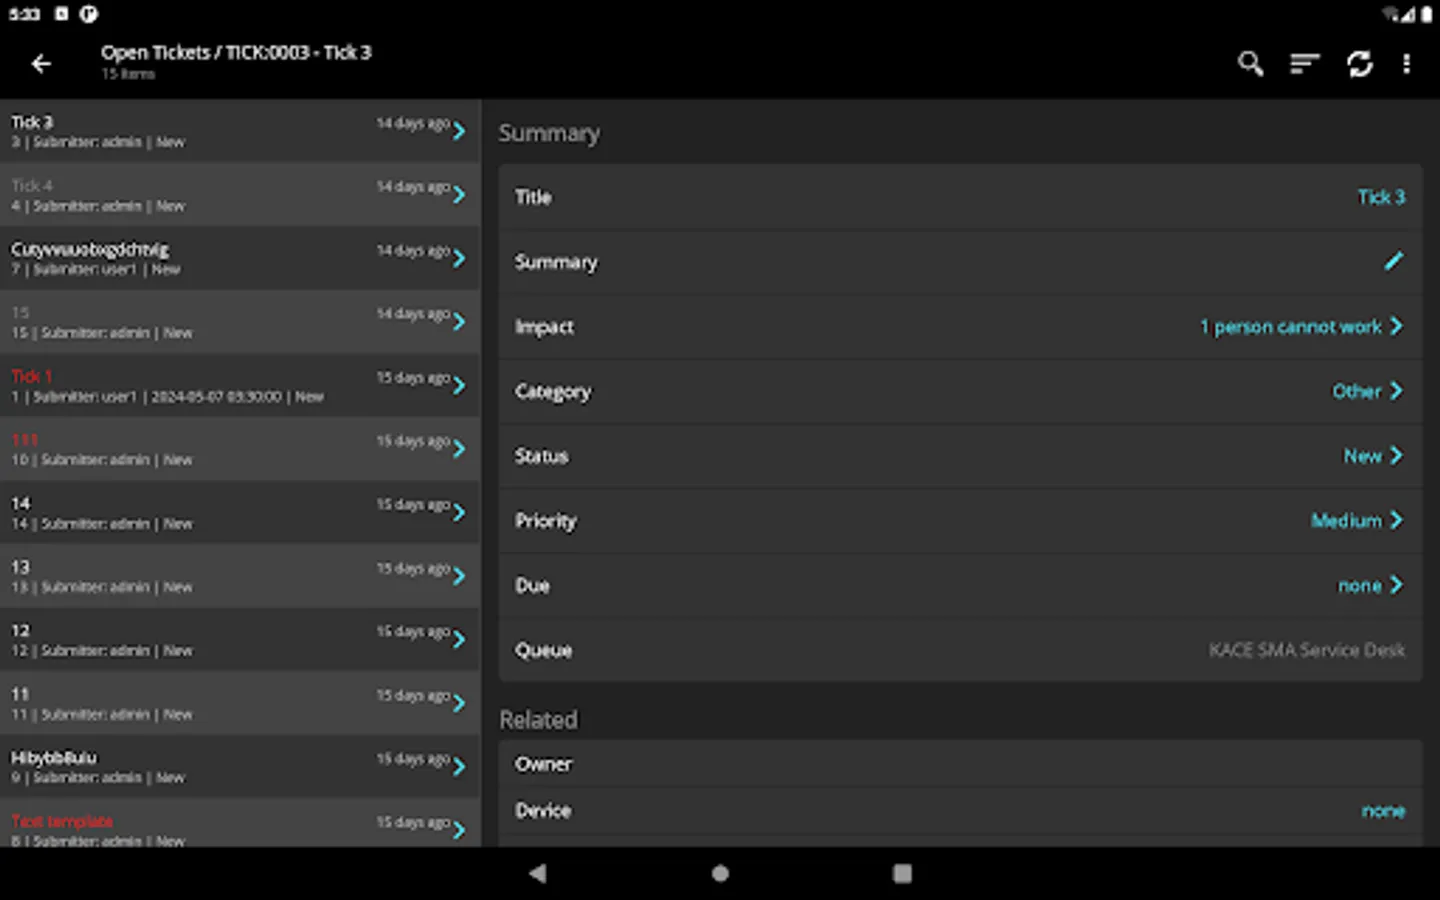1440x900 pixels.
Task: Refresh the ticket list
Action: pyautogui.click(x=1360, y=63)
